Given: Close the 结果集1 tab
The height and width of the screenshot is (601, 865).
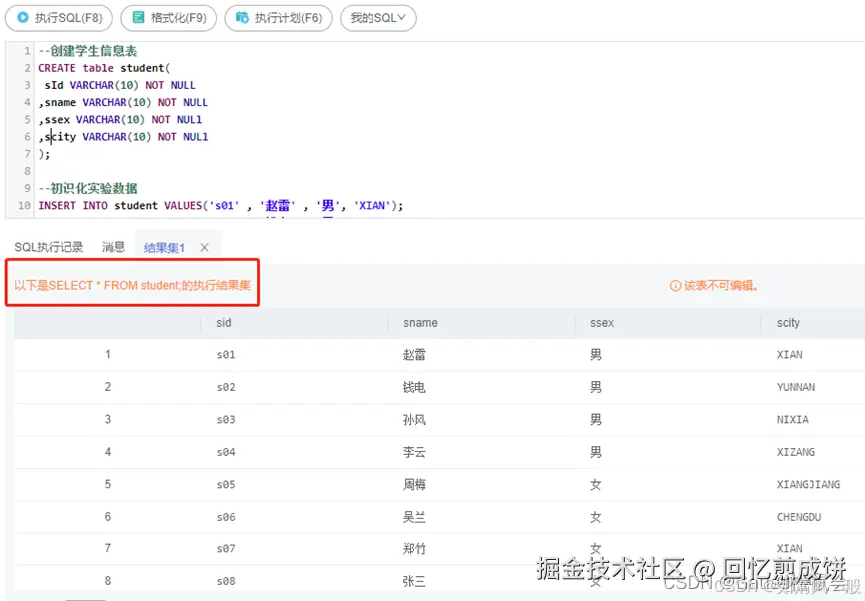Looking at the screenshot, I should click(205, 248).
